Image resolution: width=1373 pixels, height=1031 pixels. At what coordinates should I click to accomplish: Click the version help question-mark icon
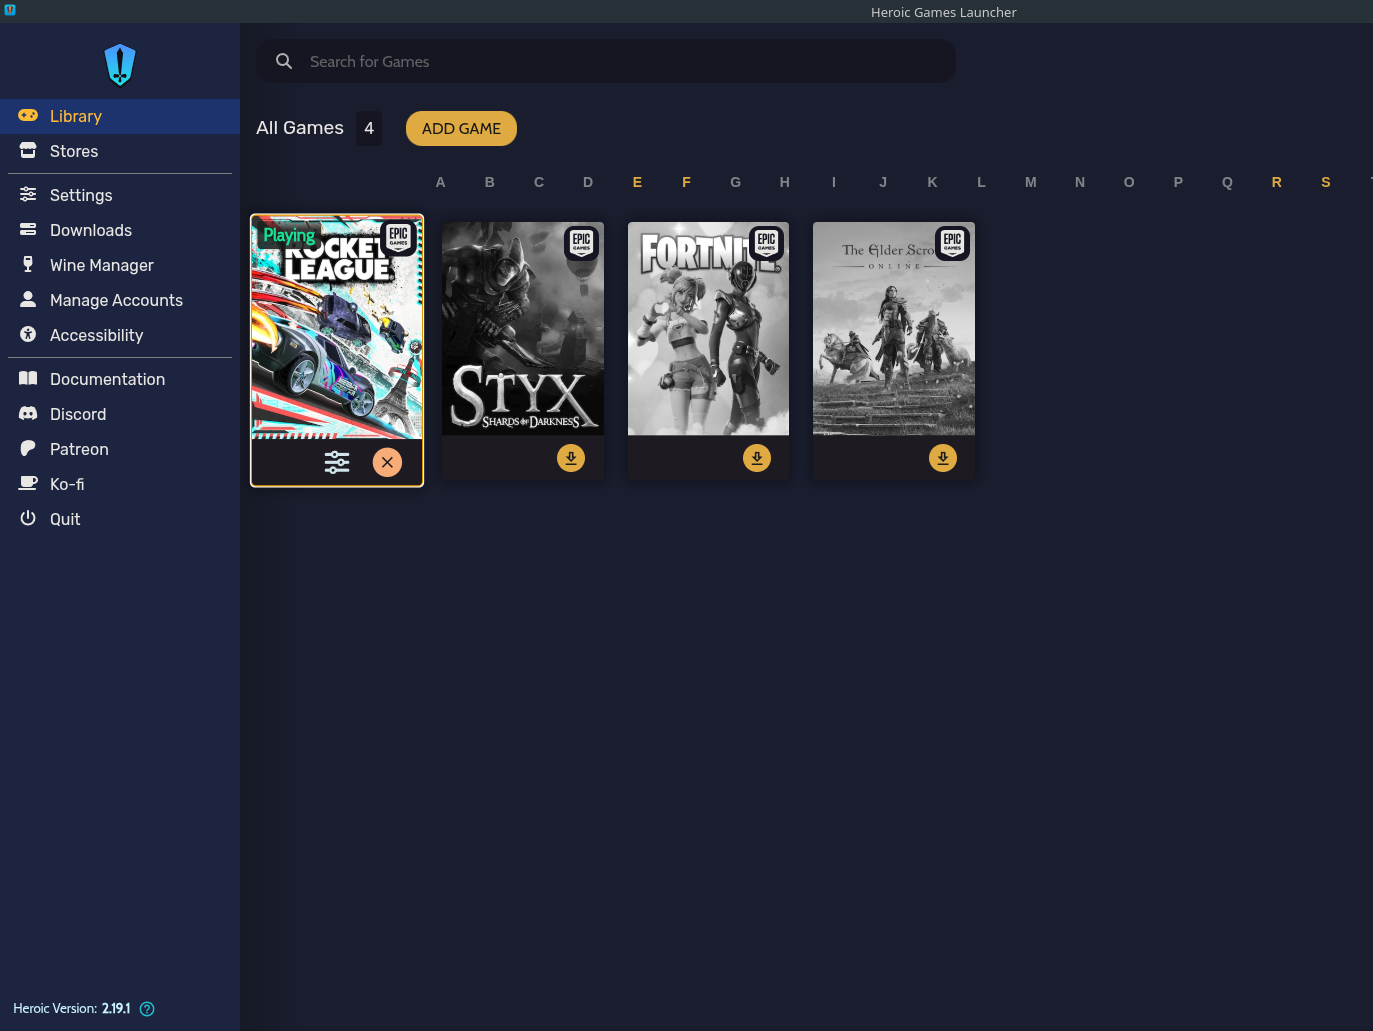click(x=147, y=1009)
